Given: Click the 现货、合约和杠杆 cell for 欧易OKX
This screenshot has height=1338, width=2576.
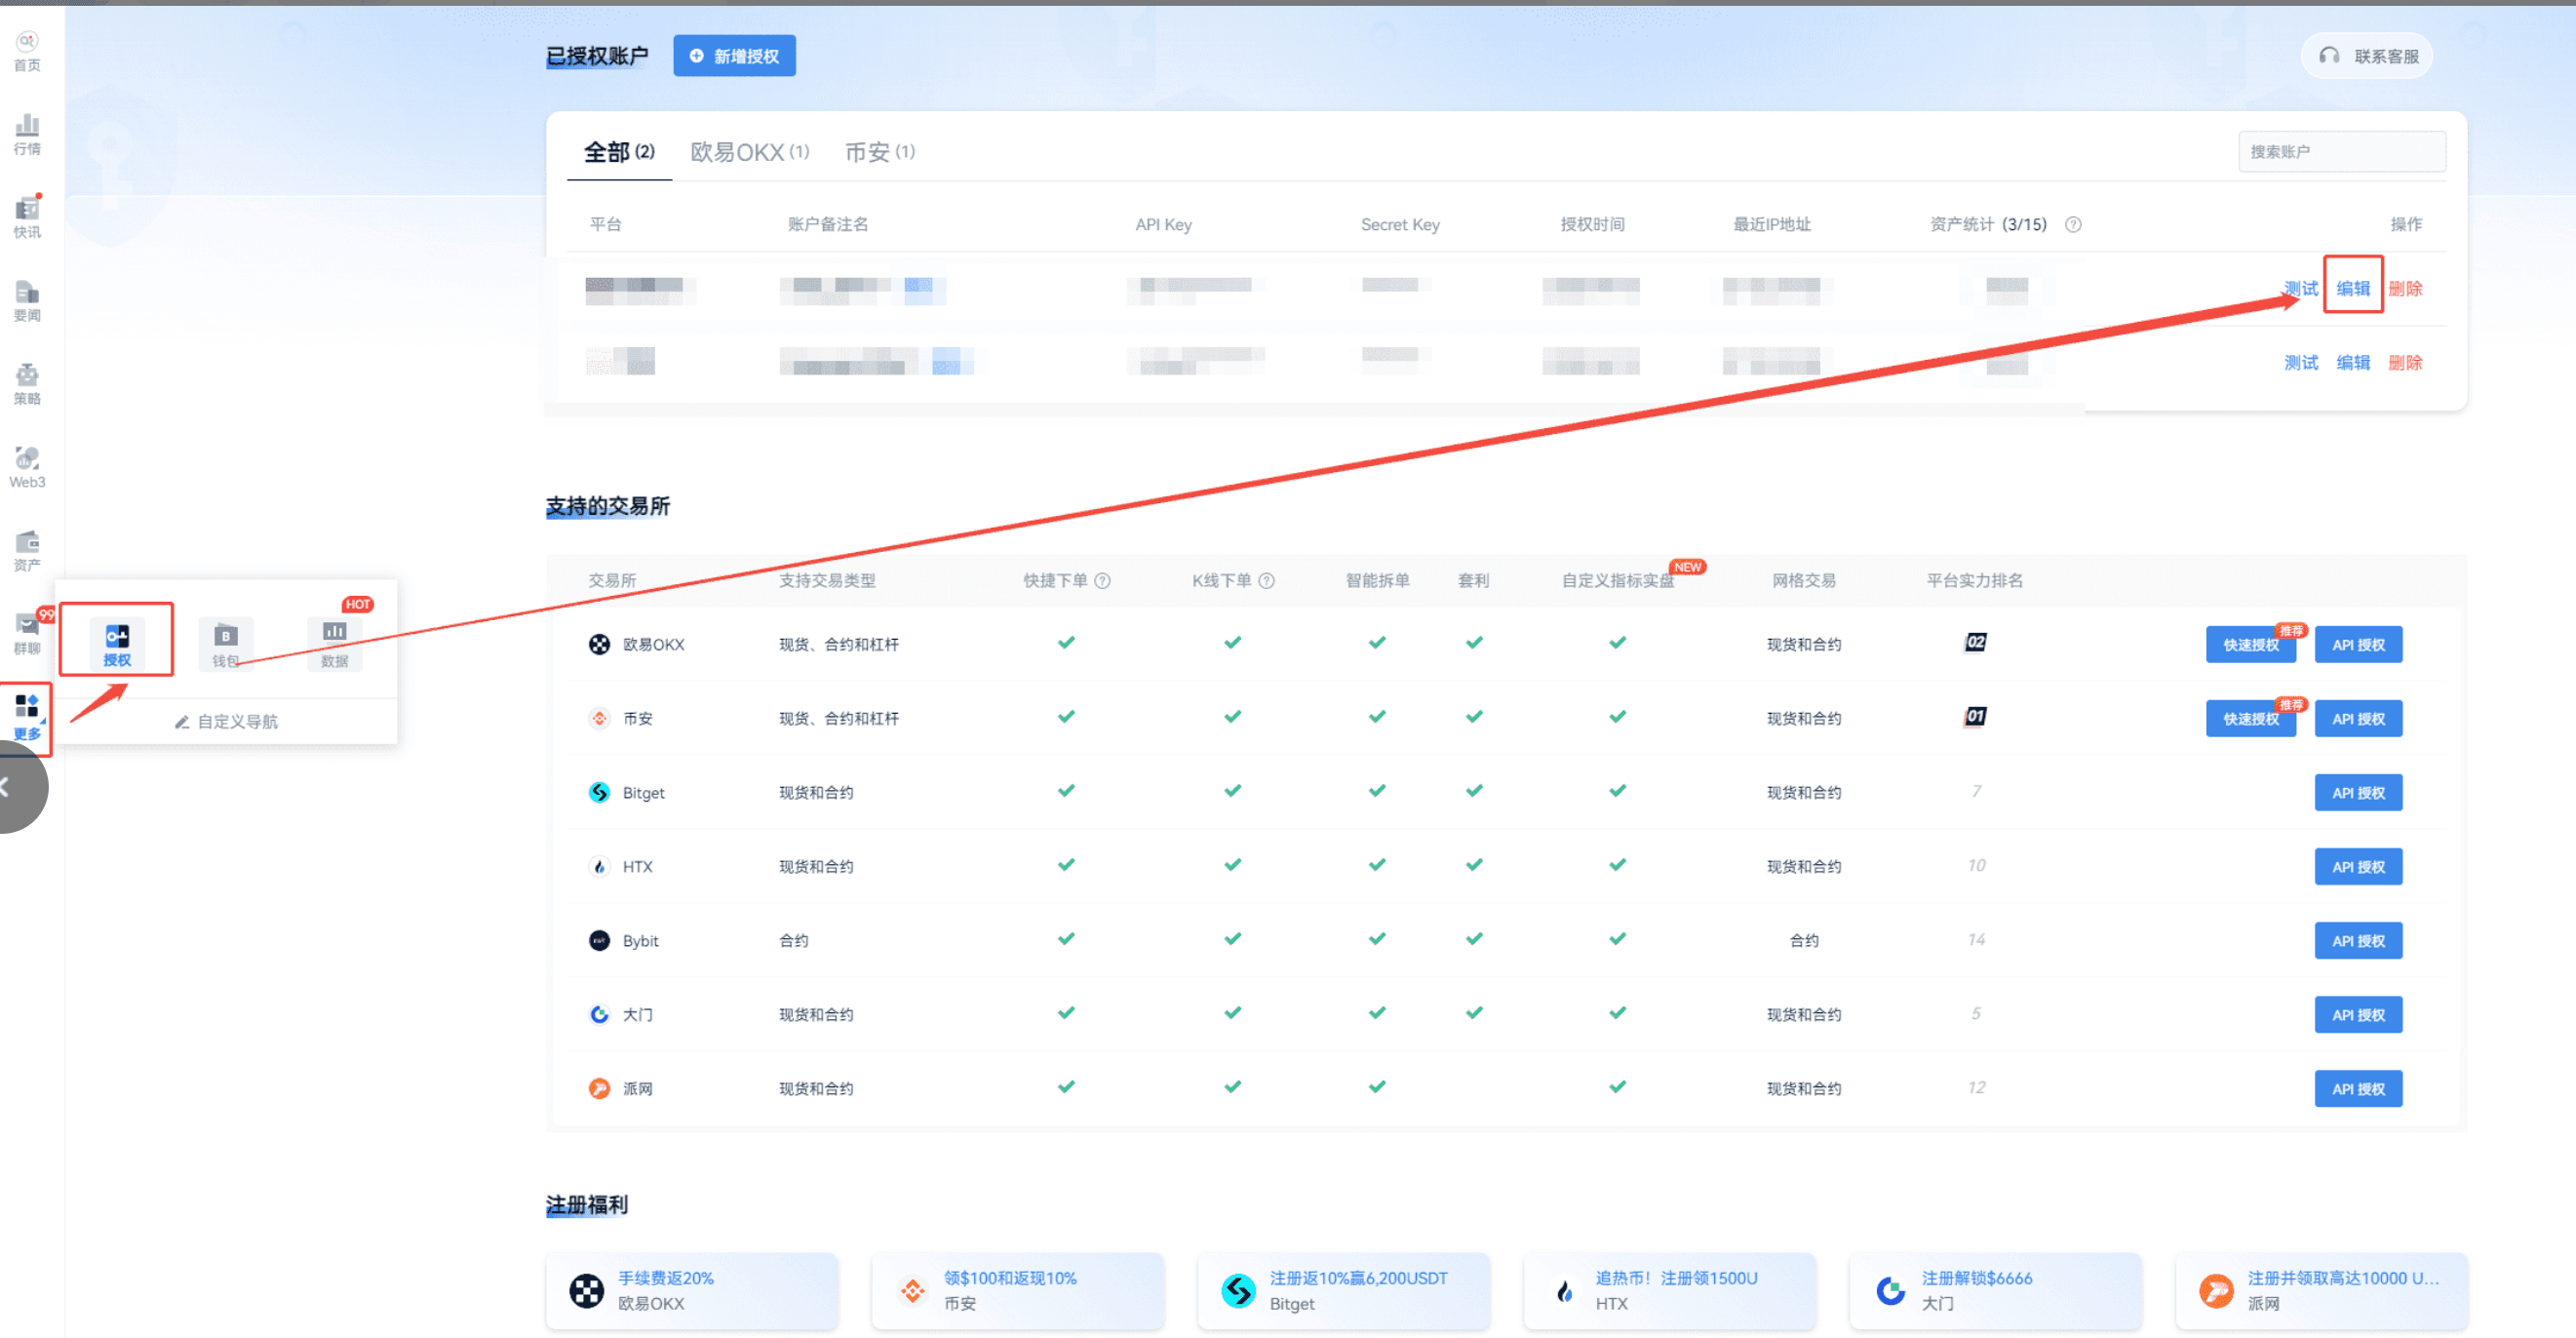Looking at the screenshot, I should (x=839, y=644).
